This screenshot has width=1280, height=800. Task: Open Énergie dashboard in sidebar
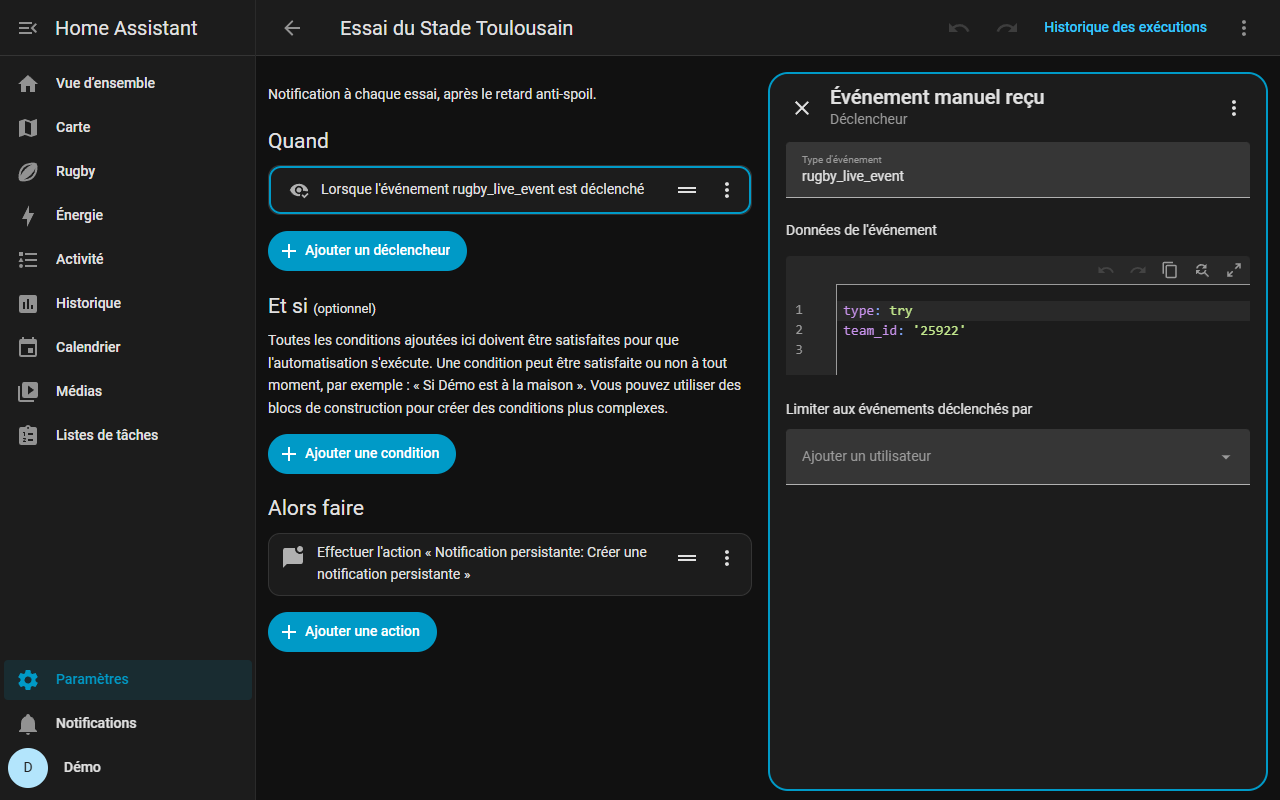point(128,215)
